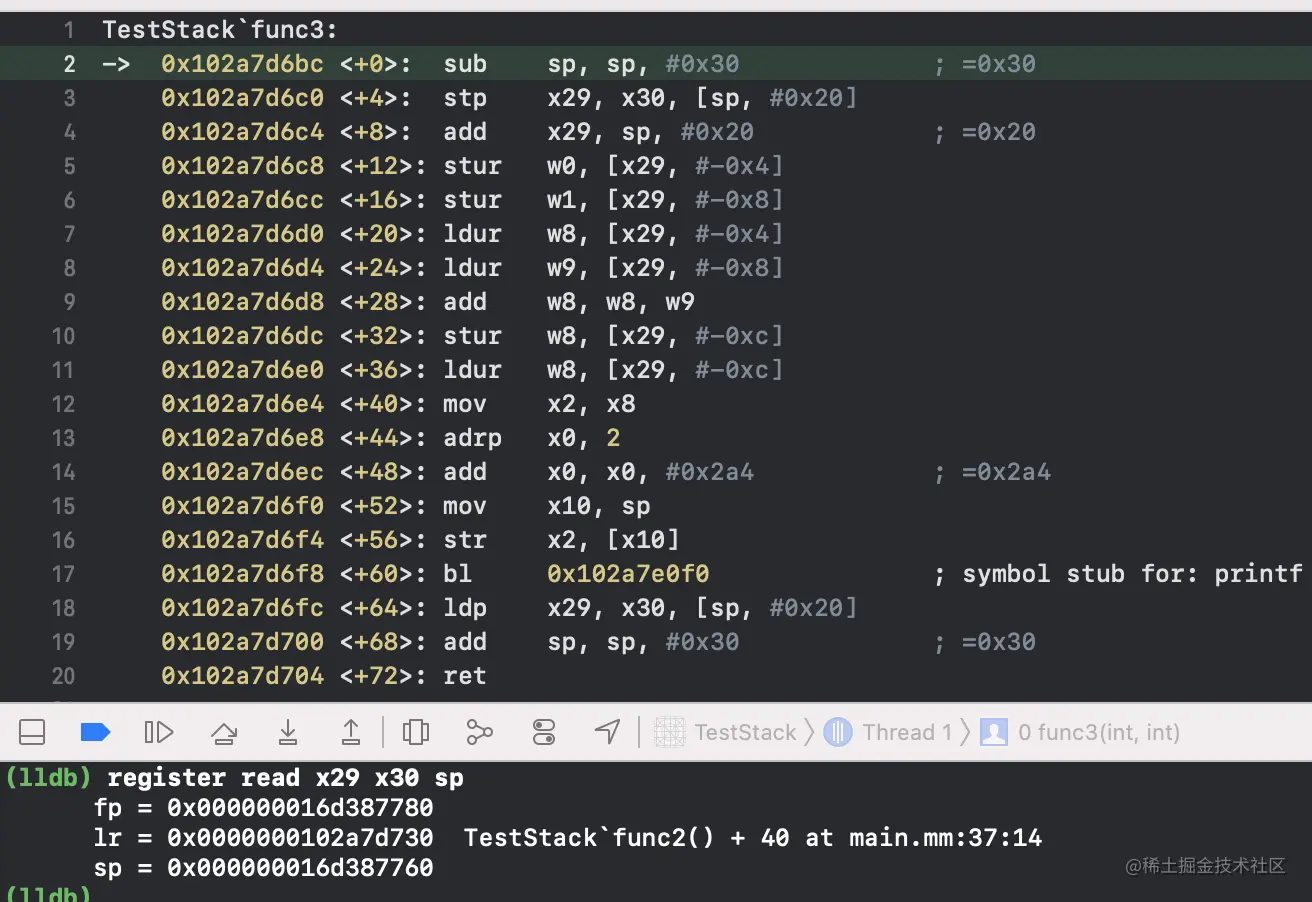
Task: Click the TestStack`func3: header text
Action: click(220, 30)
